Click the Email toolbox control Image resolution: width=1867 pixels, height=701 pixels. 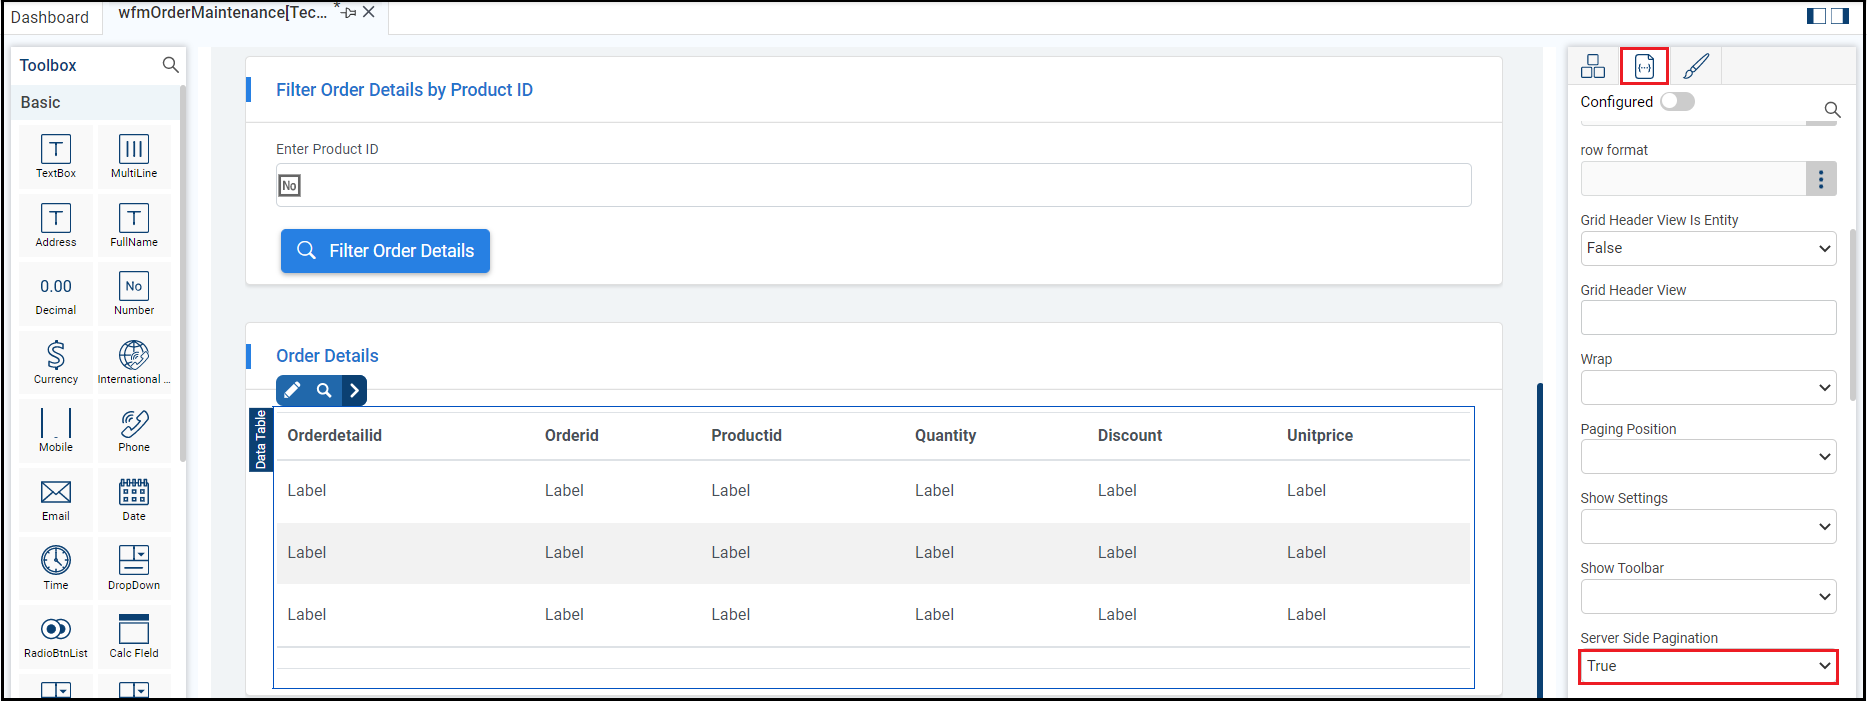56,500
